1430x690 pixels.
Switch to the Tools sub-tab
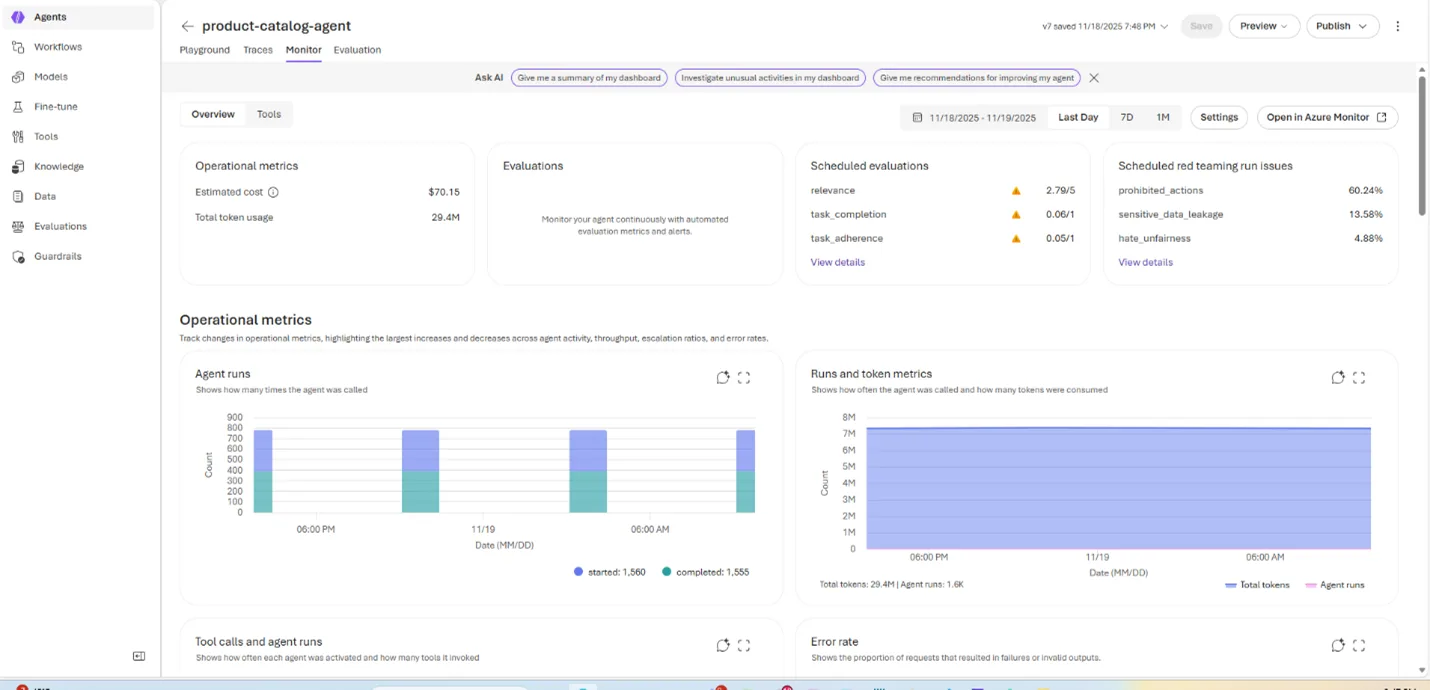[269, 114]
